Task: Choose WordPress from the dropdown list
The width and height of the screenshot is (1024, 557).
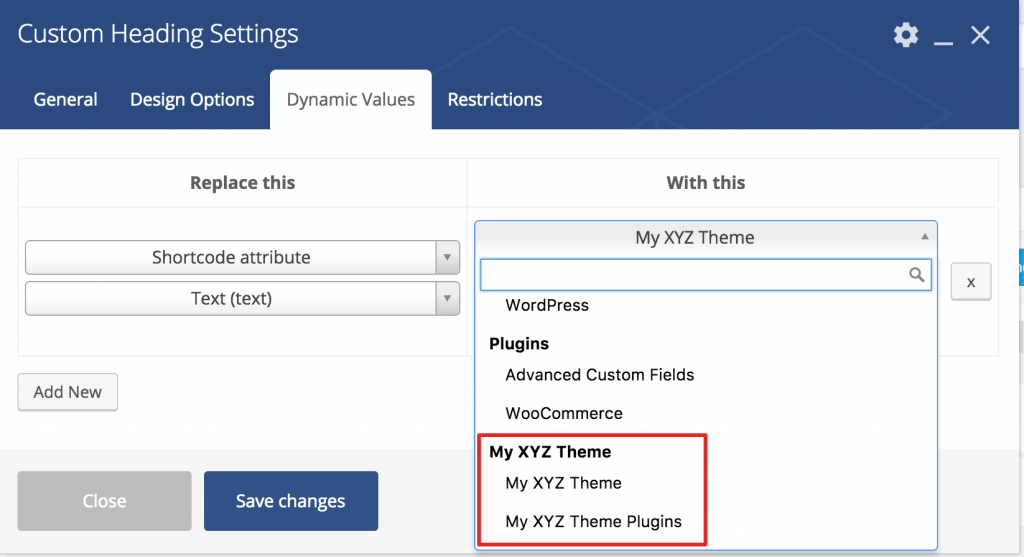Action: pyautogui.click(x=547, y=305)
